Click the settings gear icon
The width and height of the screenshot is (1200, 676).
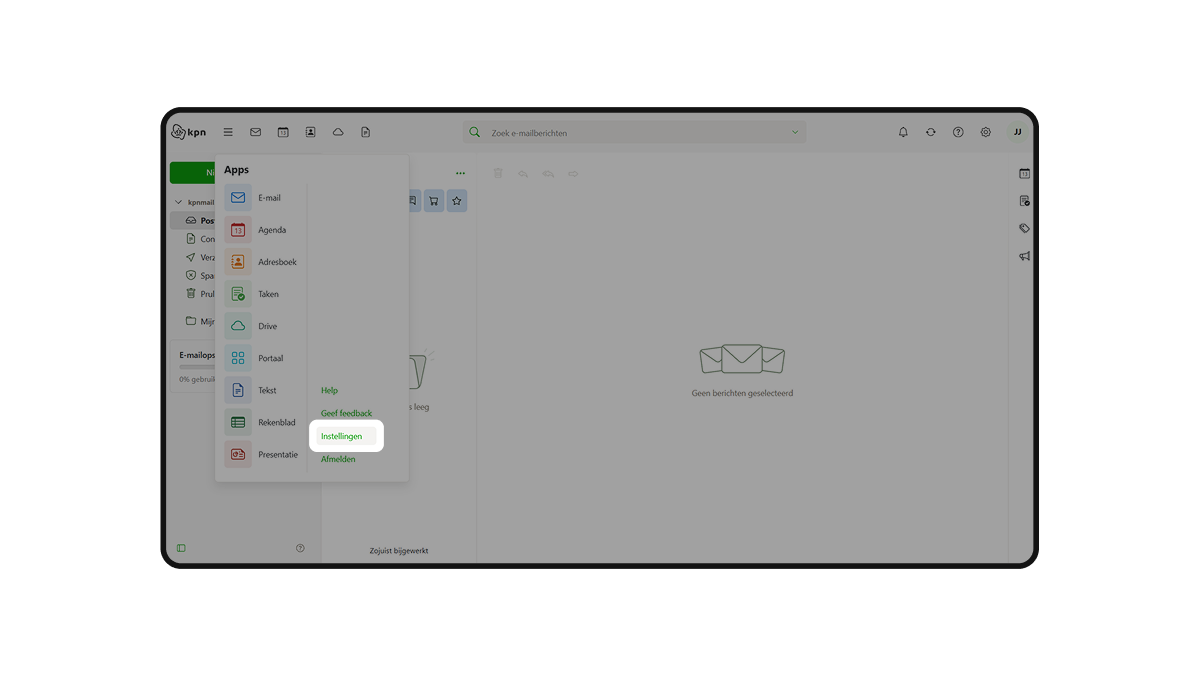tap(986, 132)
